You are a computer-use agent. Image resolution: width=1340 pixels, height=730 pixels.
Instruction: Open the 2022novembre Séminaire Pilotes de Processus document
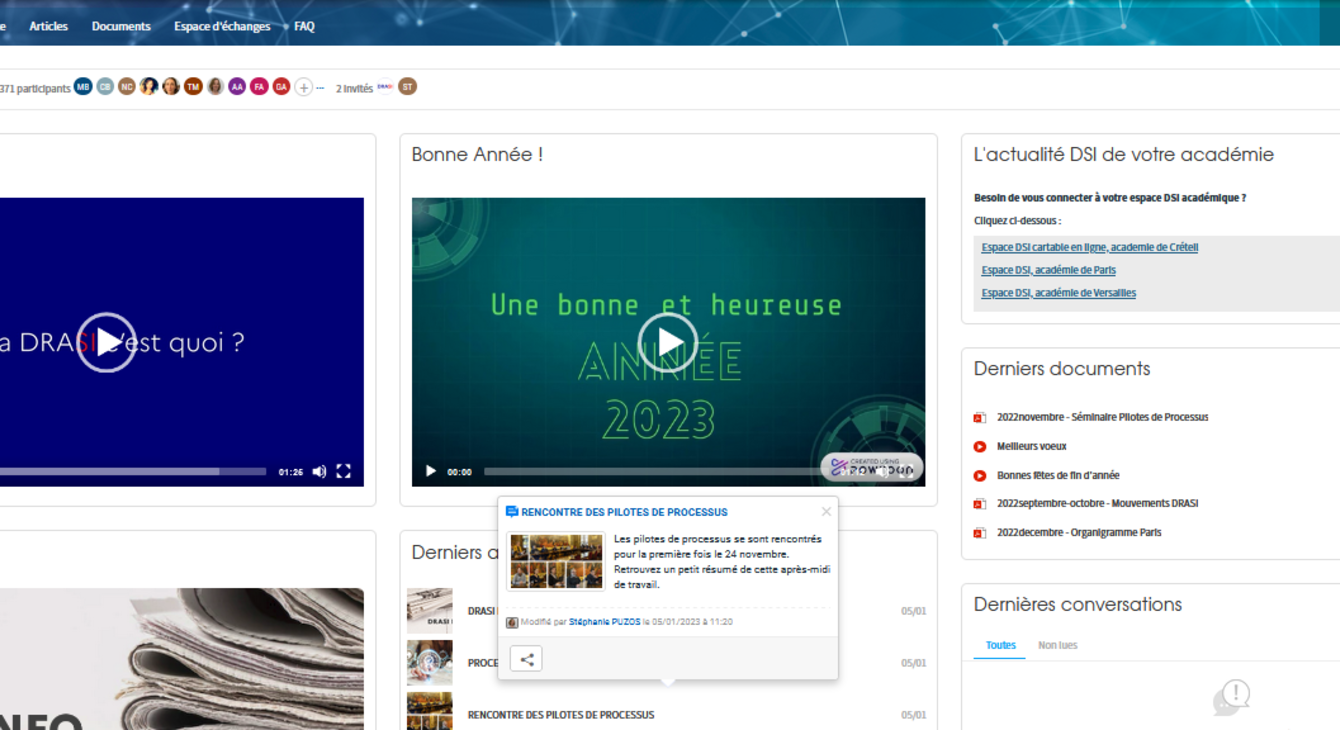click(x=1102, y=417)
